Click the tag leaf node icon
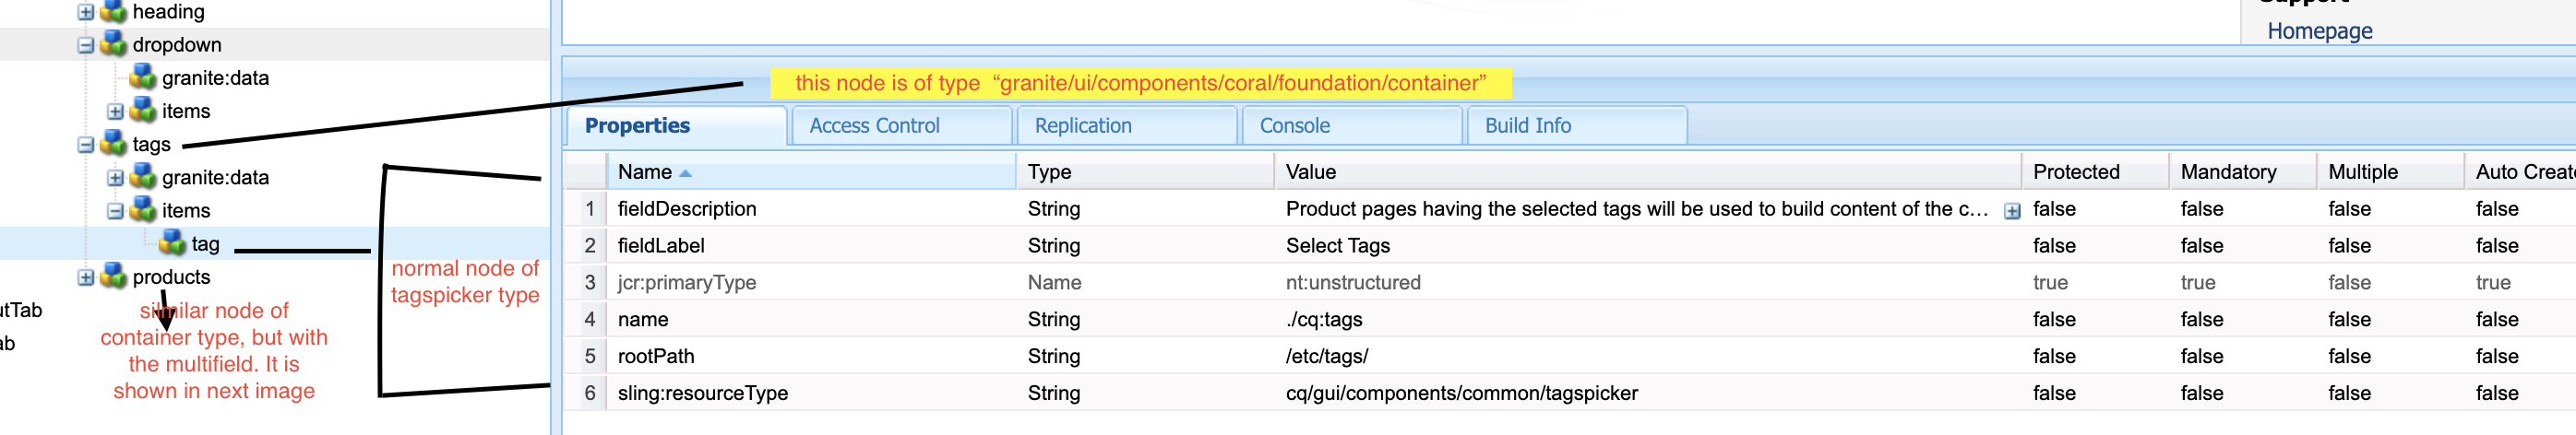Screen dimensions: 2576x435 click(172, 243)
